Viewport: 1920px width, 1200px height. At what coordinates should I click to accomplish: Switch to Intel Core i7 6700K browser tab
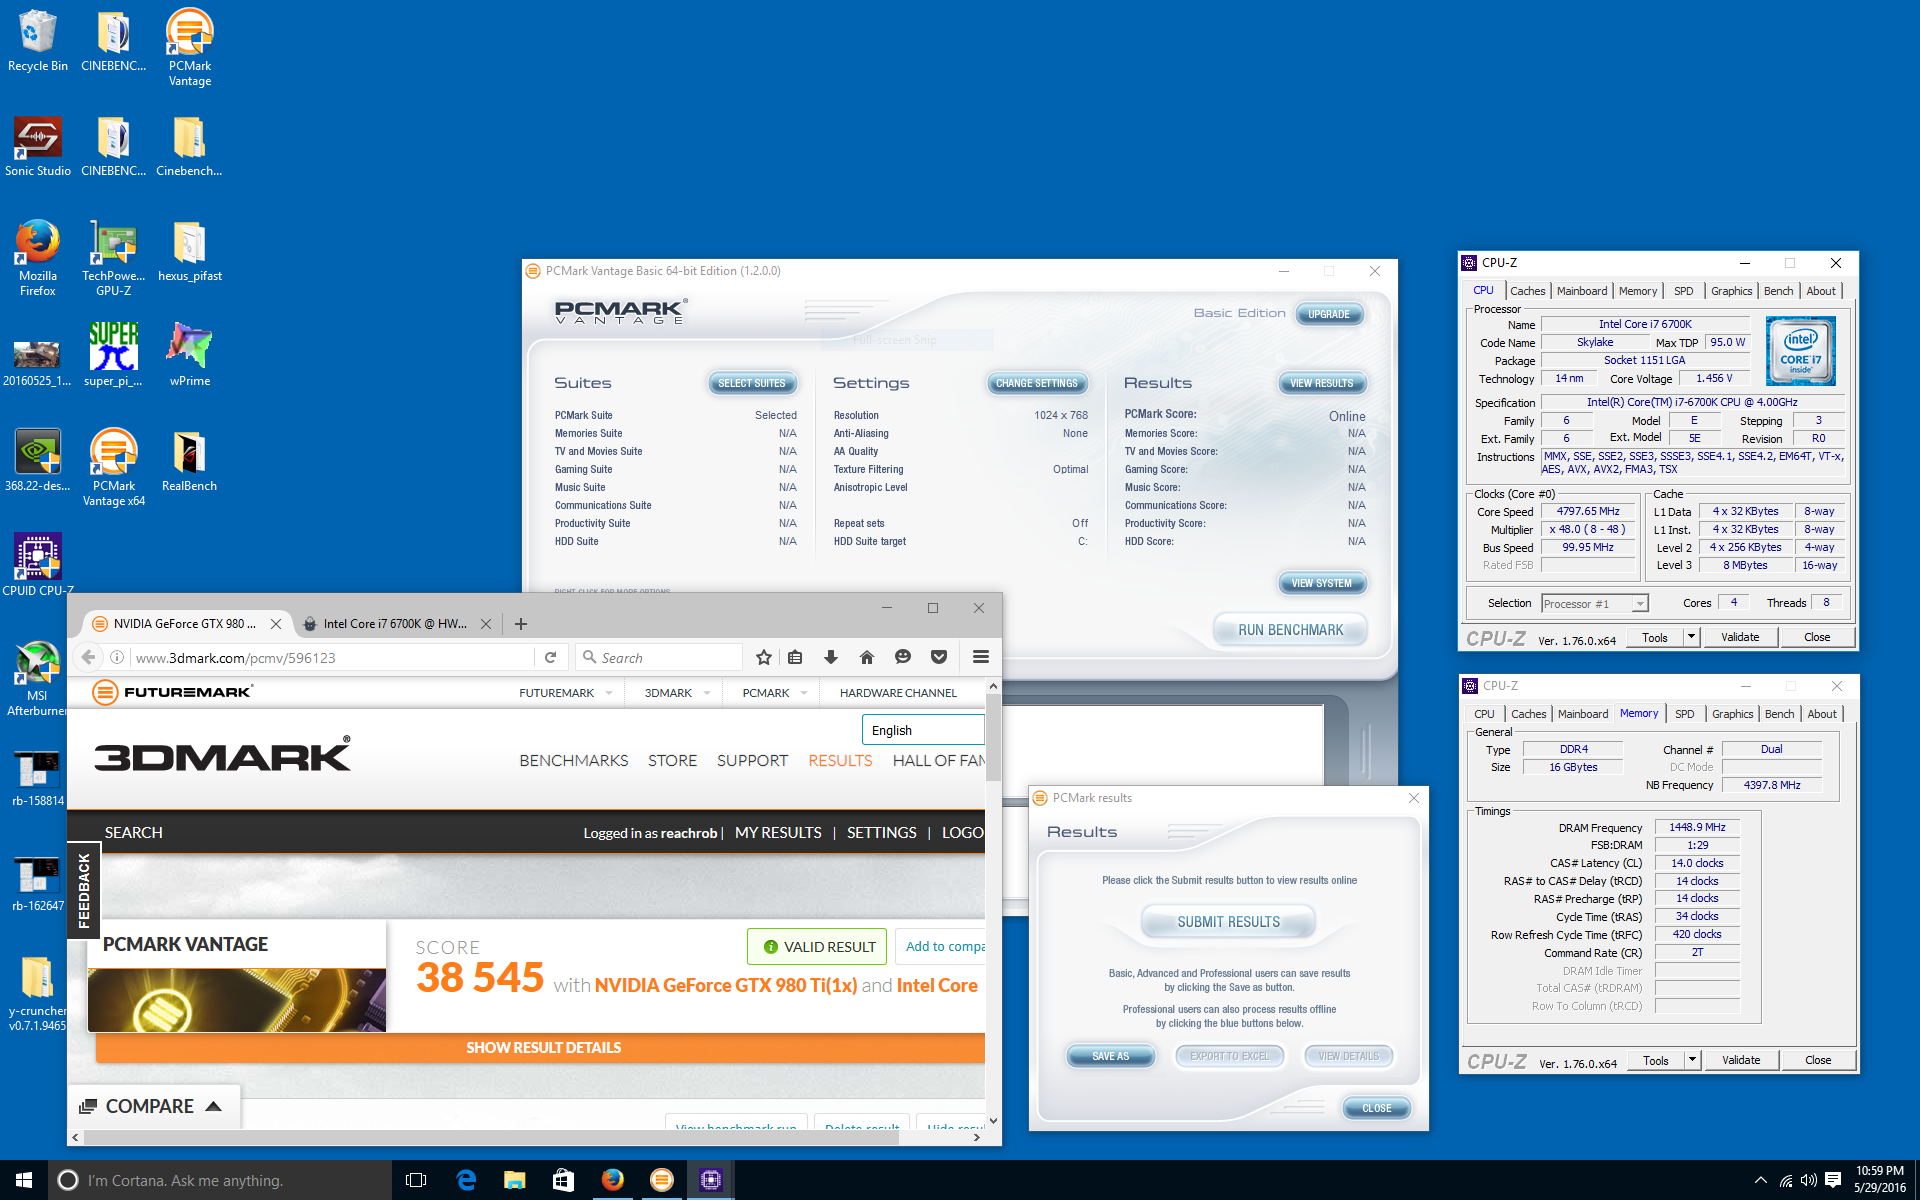click(x=394, y=624)
